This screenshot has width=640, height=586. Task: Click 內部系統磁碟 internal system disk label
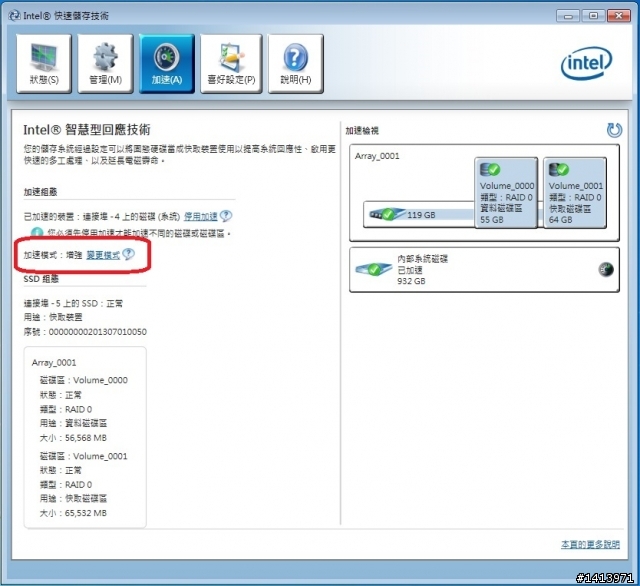coord(422,259)
